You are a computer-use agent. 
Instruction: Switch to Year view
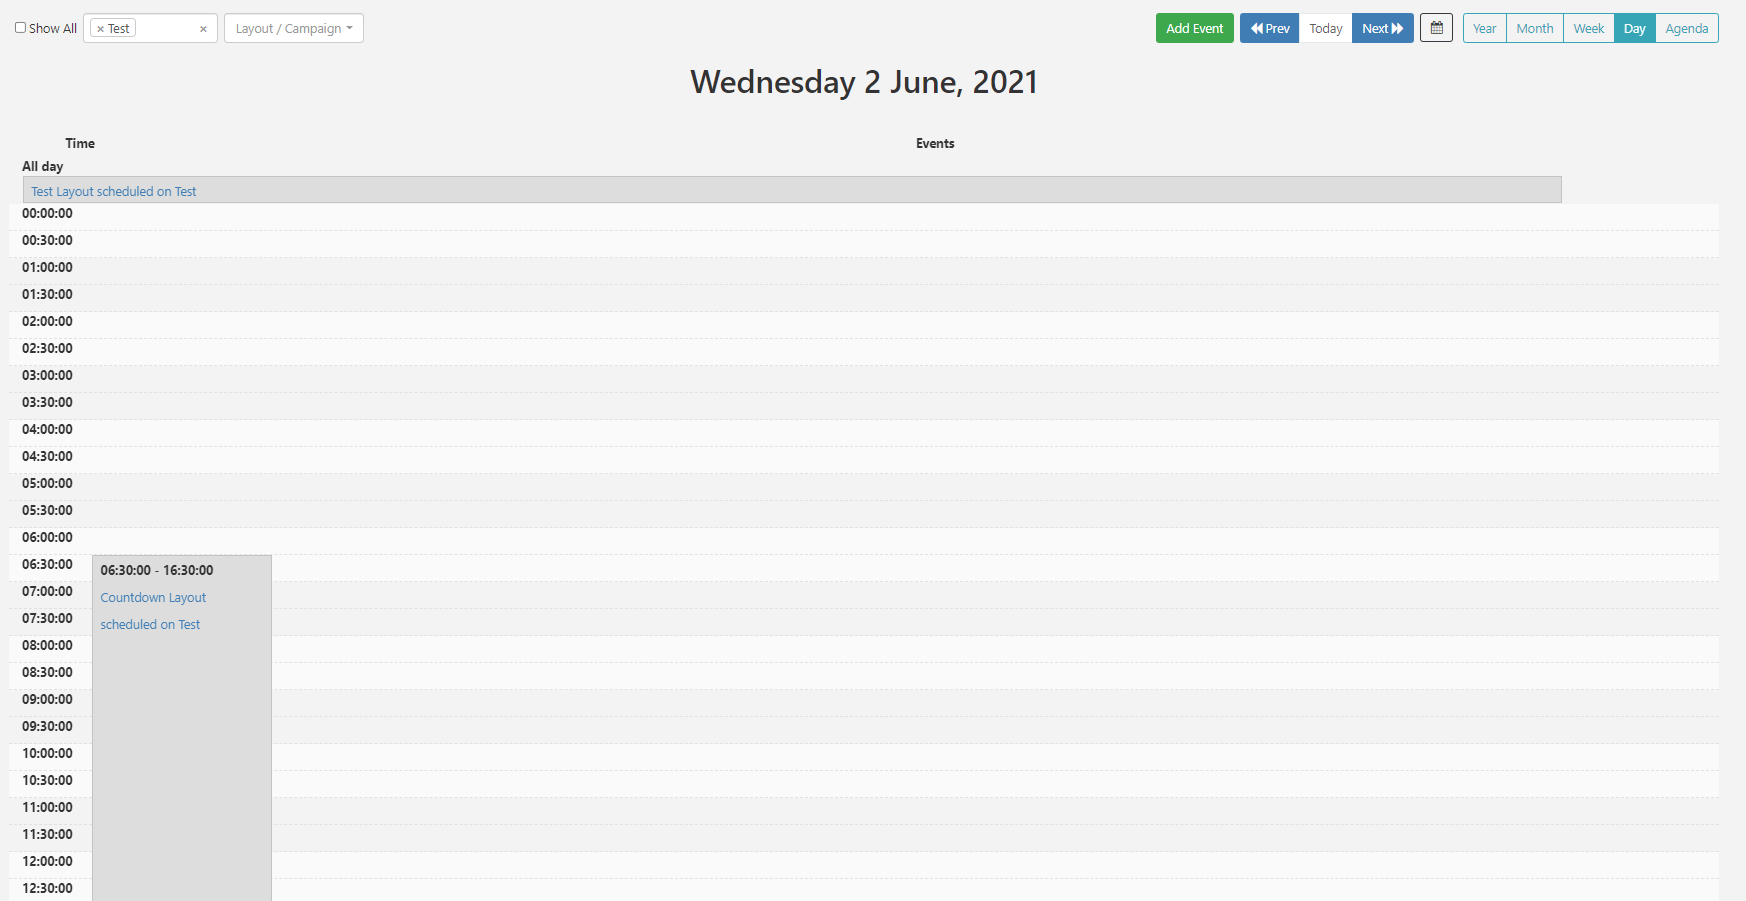(x=1484, y=28)
